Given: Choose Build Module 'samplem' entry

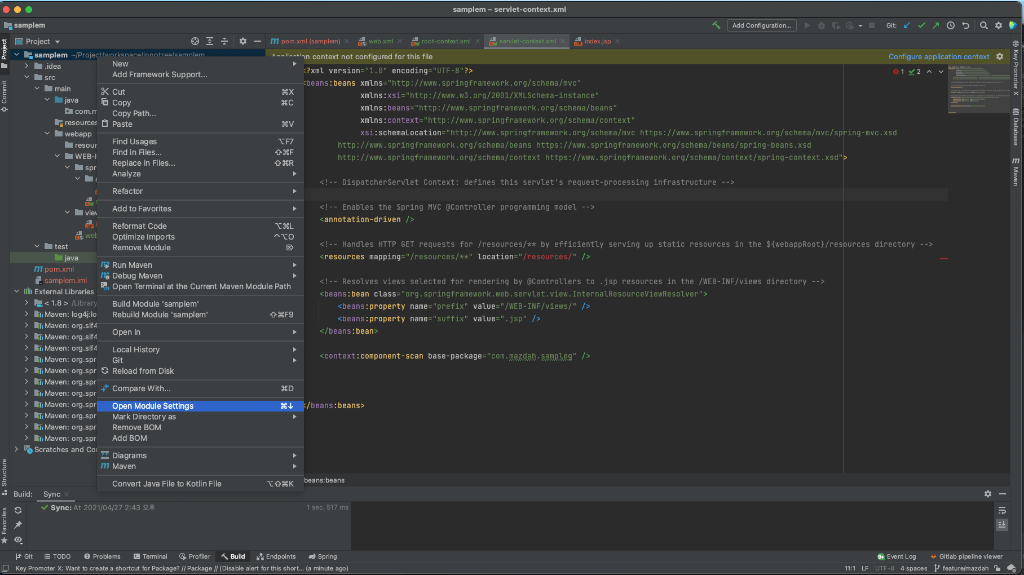Looking at the screenshot, I should click(x=200, y=304).
